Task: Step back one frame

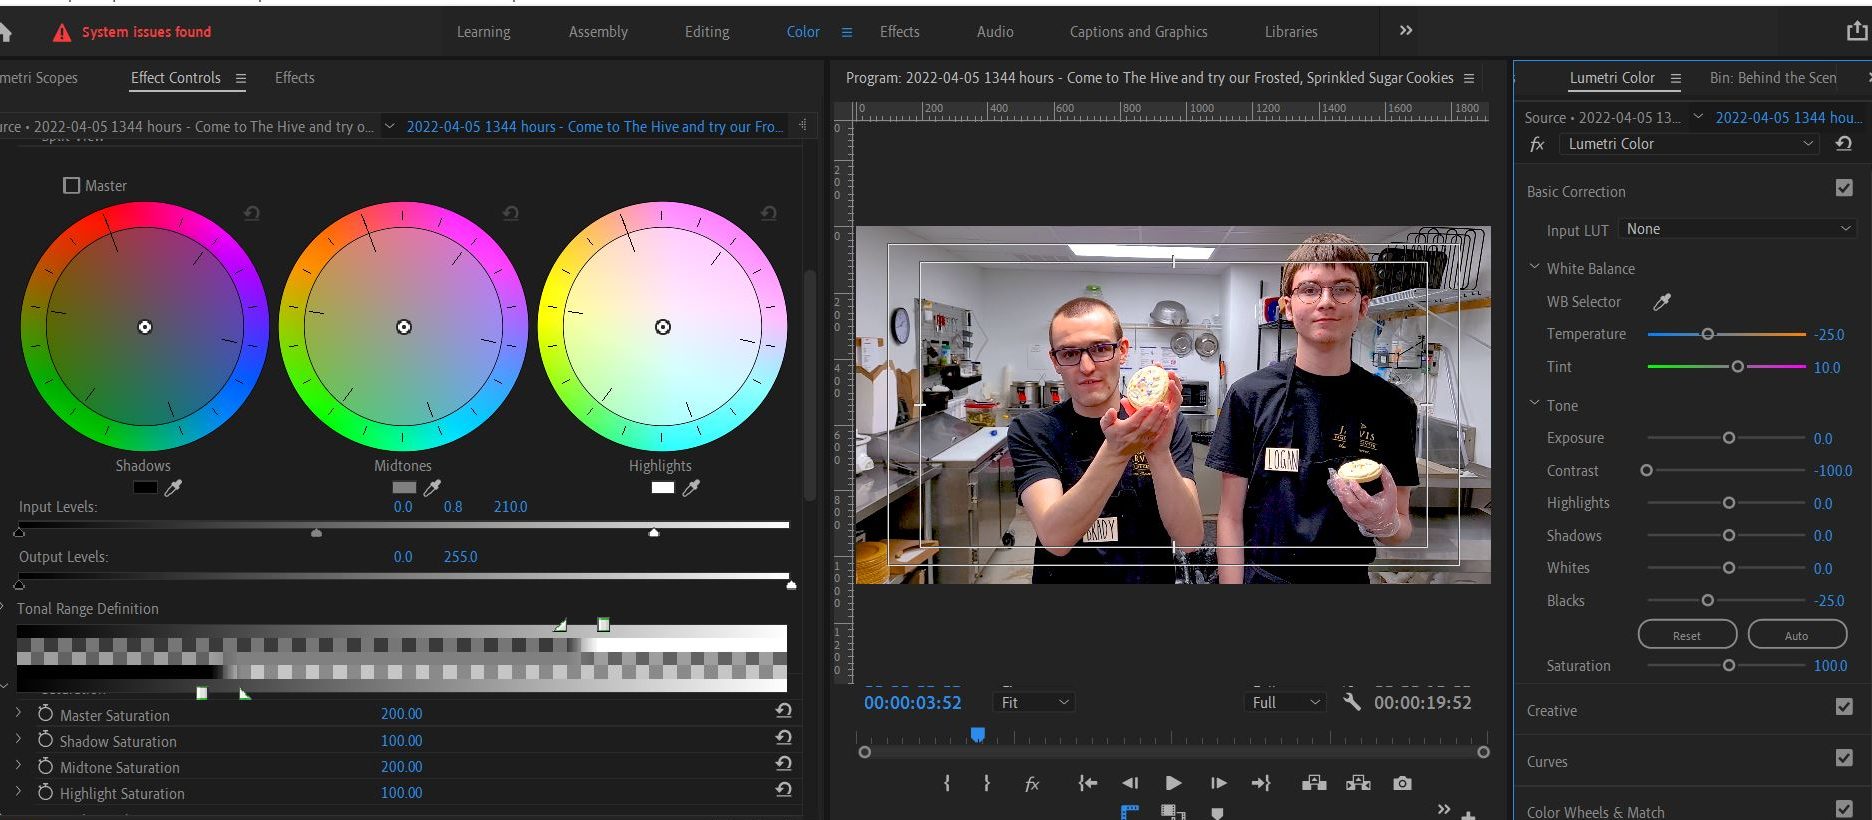Action: click(x=1130, y=783)
